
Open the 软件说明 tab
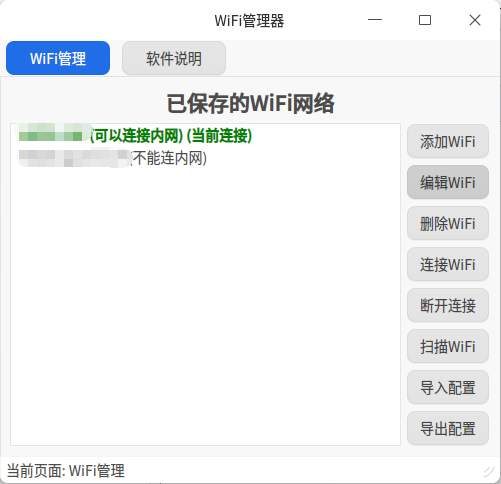(174, 58)
